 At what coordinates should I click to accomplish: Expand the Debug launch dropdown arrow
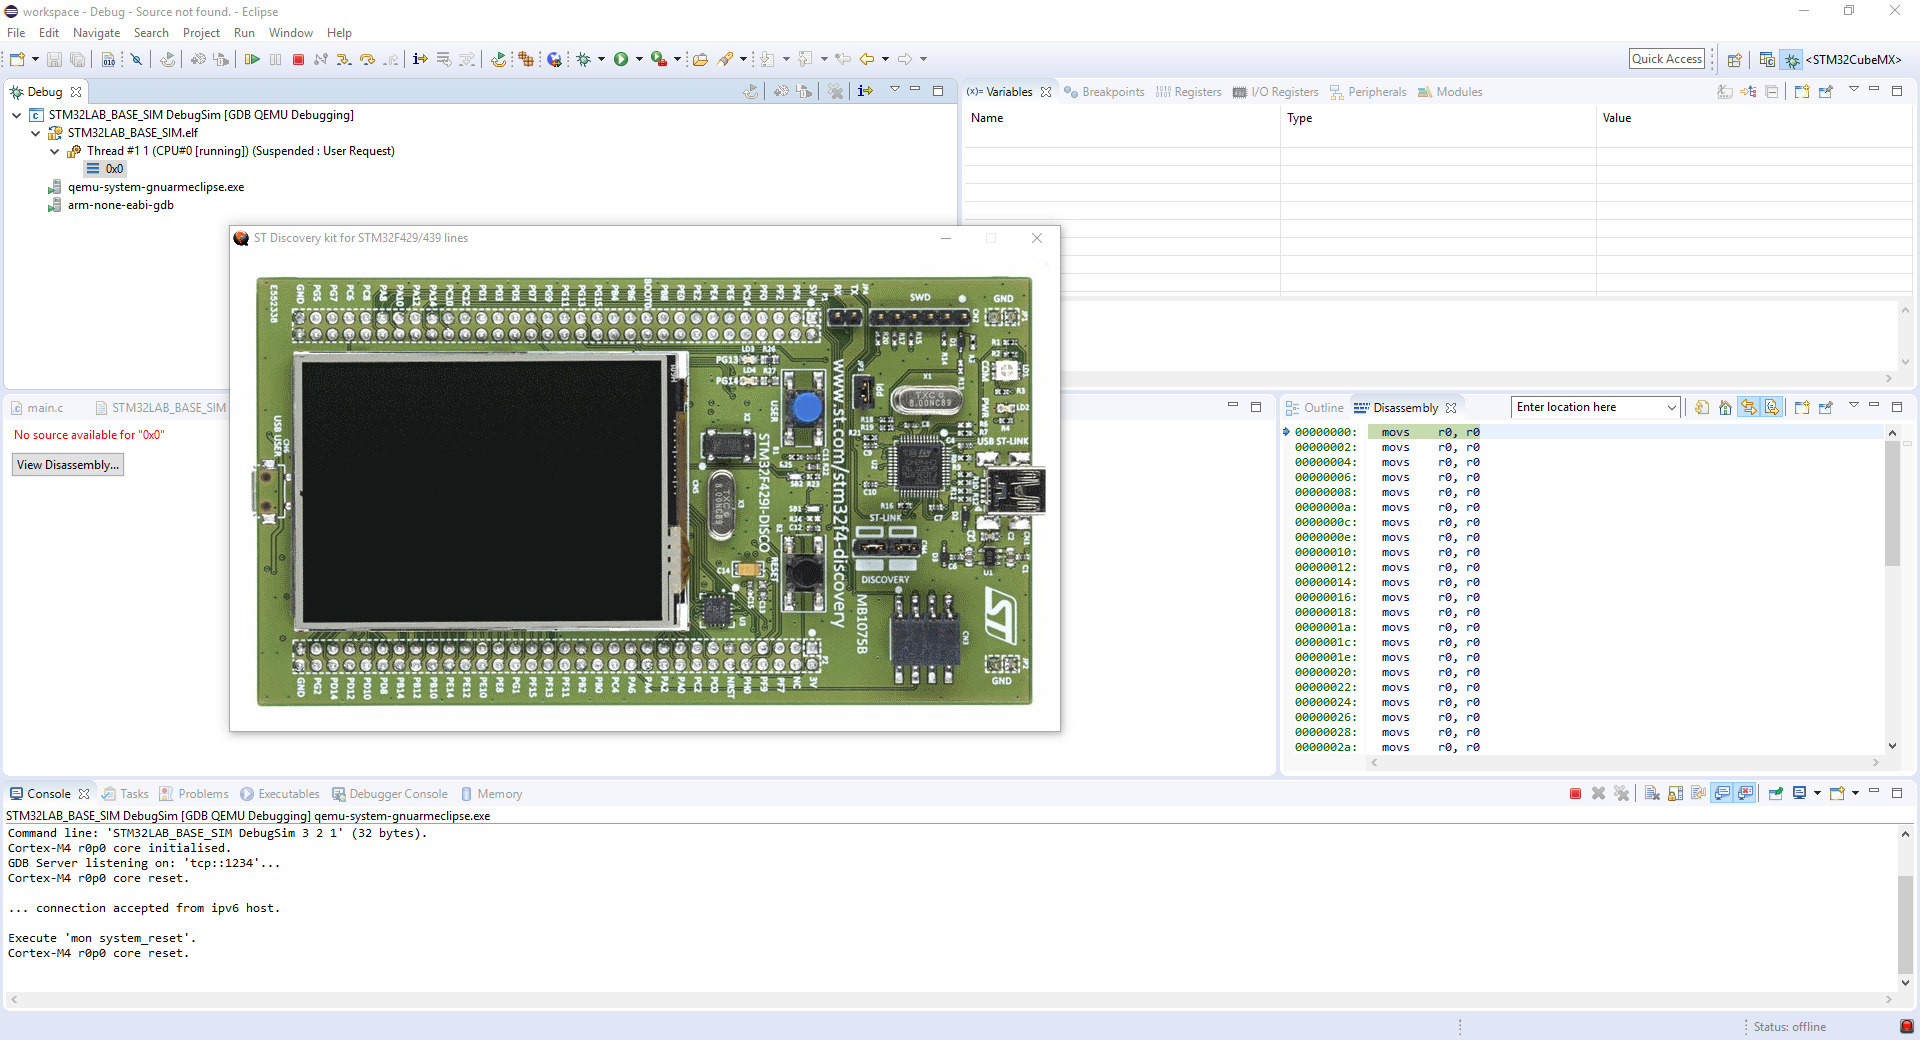pyautogui.click(x=601, y=60)
